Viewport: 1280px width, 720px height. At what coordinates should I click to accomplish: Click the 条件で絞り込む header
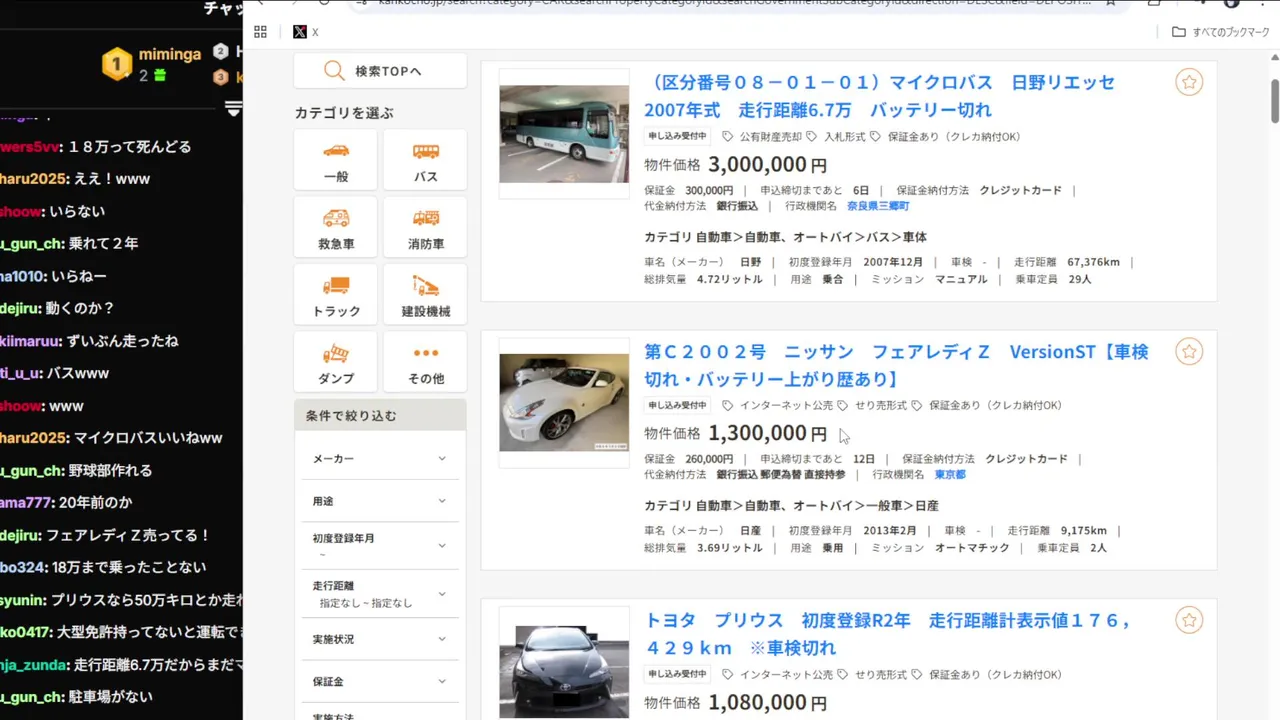click(x=380, y=415)
